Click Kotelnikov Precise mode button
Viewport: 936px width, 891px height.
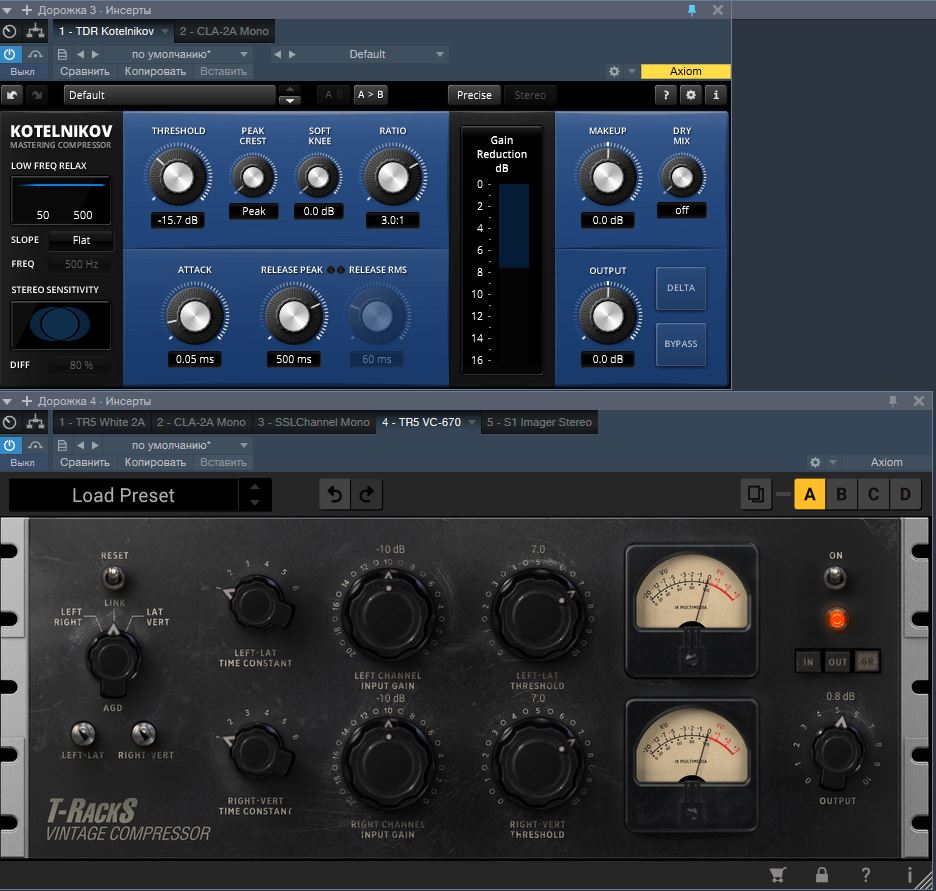[x=474, y=95]
